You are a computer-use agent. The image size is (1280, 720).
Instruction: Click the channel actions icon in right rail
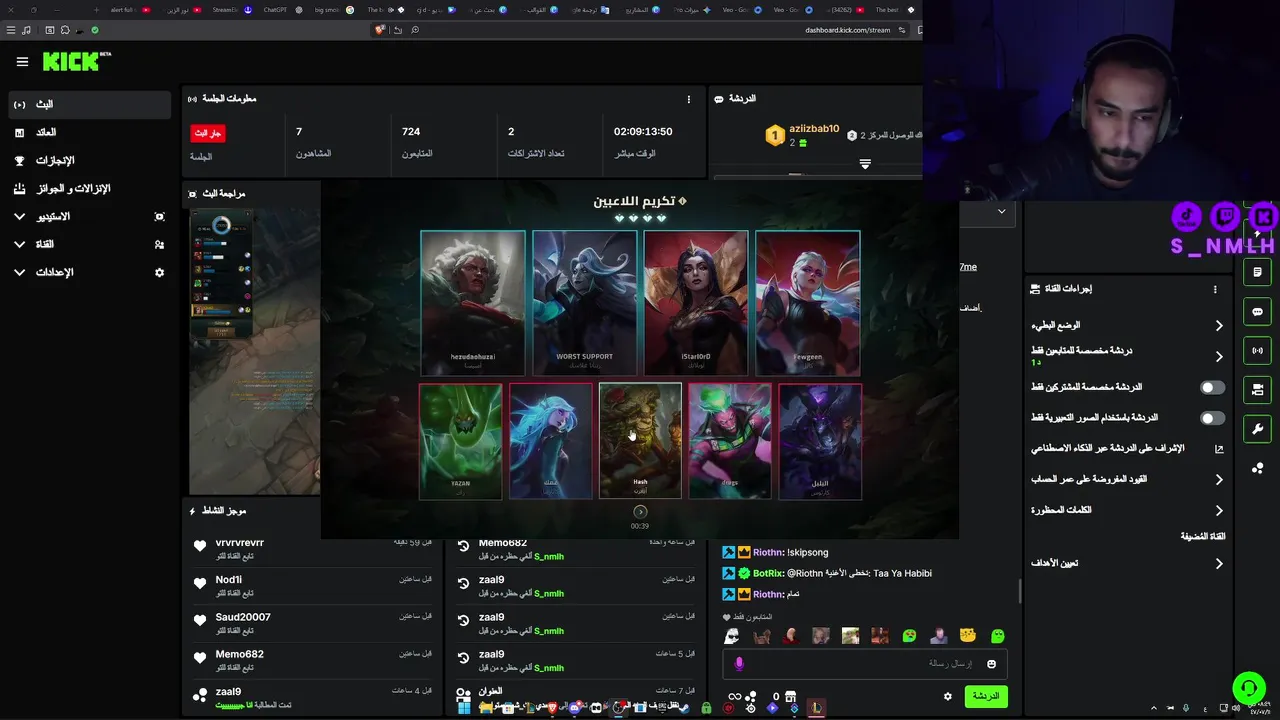[1257, 389]
